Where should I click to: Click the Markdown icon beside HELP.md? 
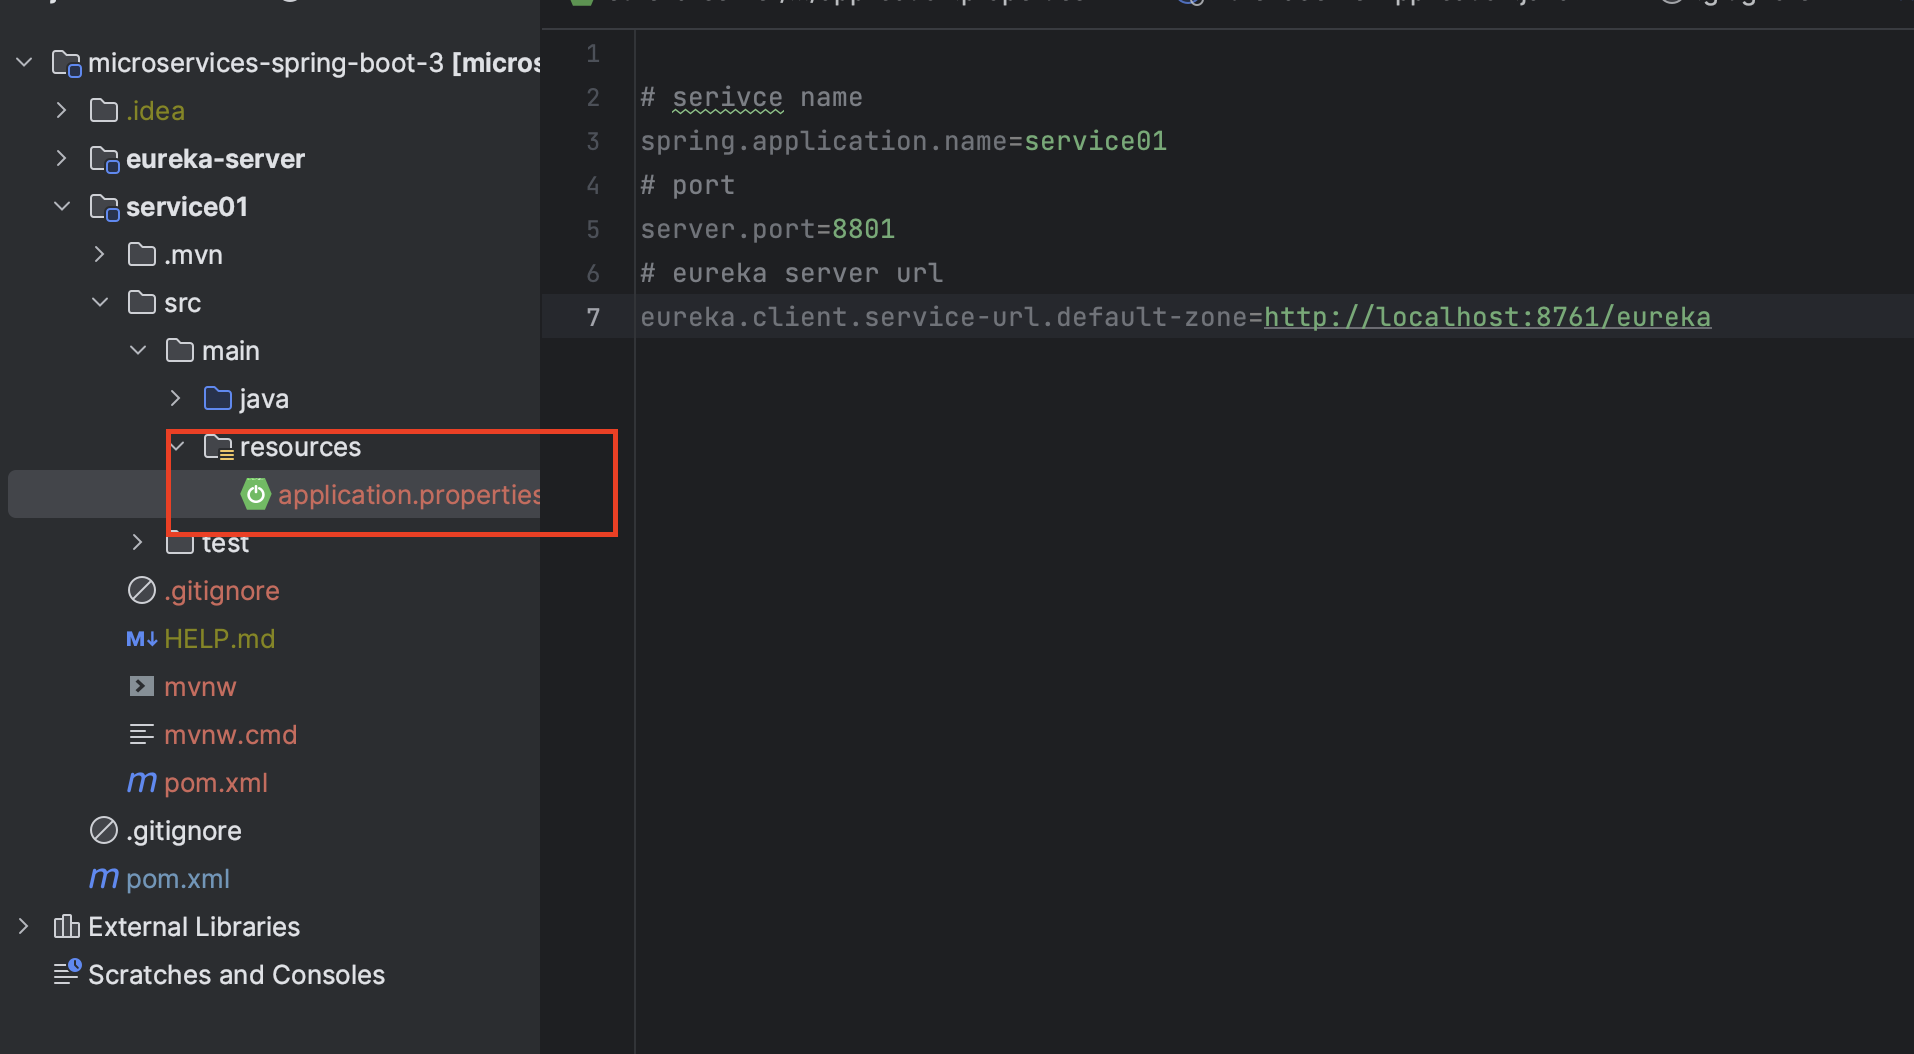(141, 638)
